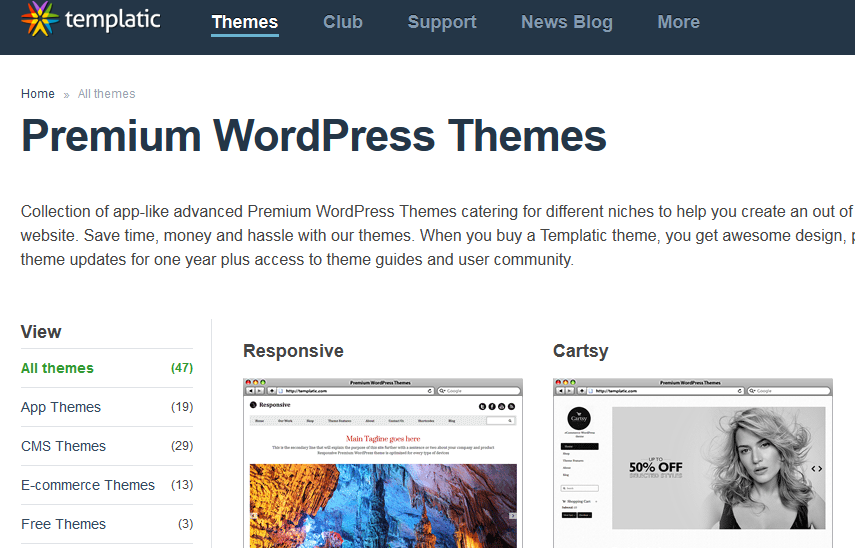
Task: Visit the News Blog
Action: tap(567, 22)
